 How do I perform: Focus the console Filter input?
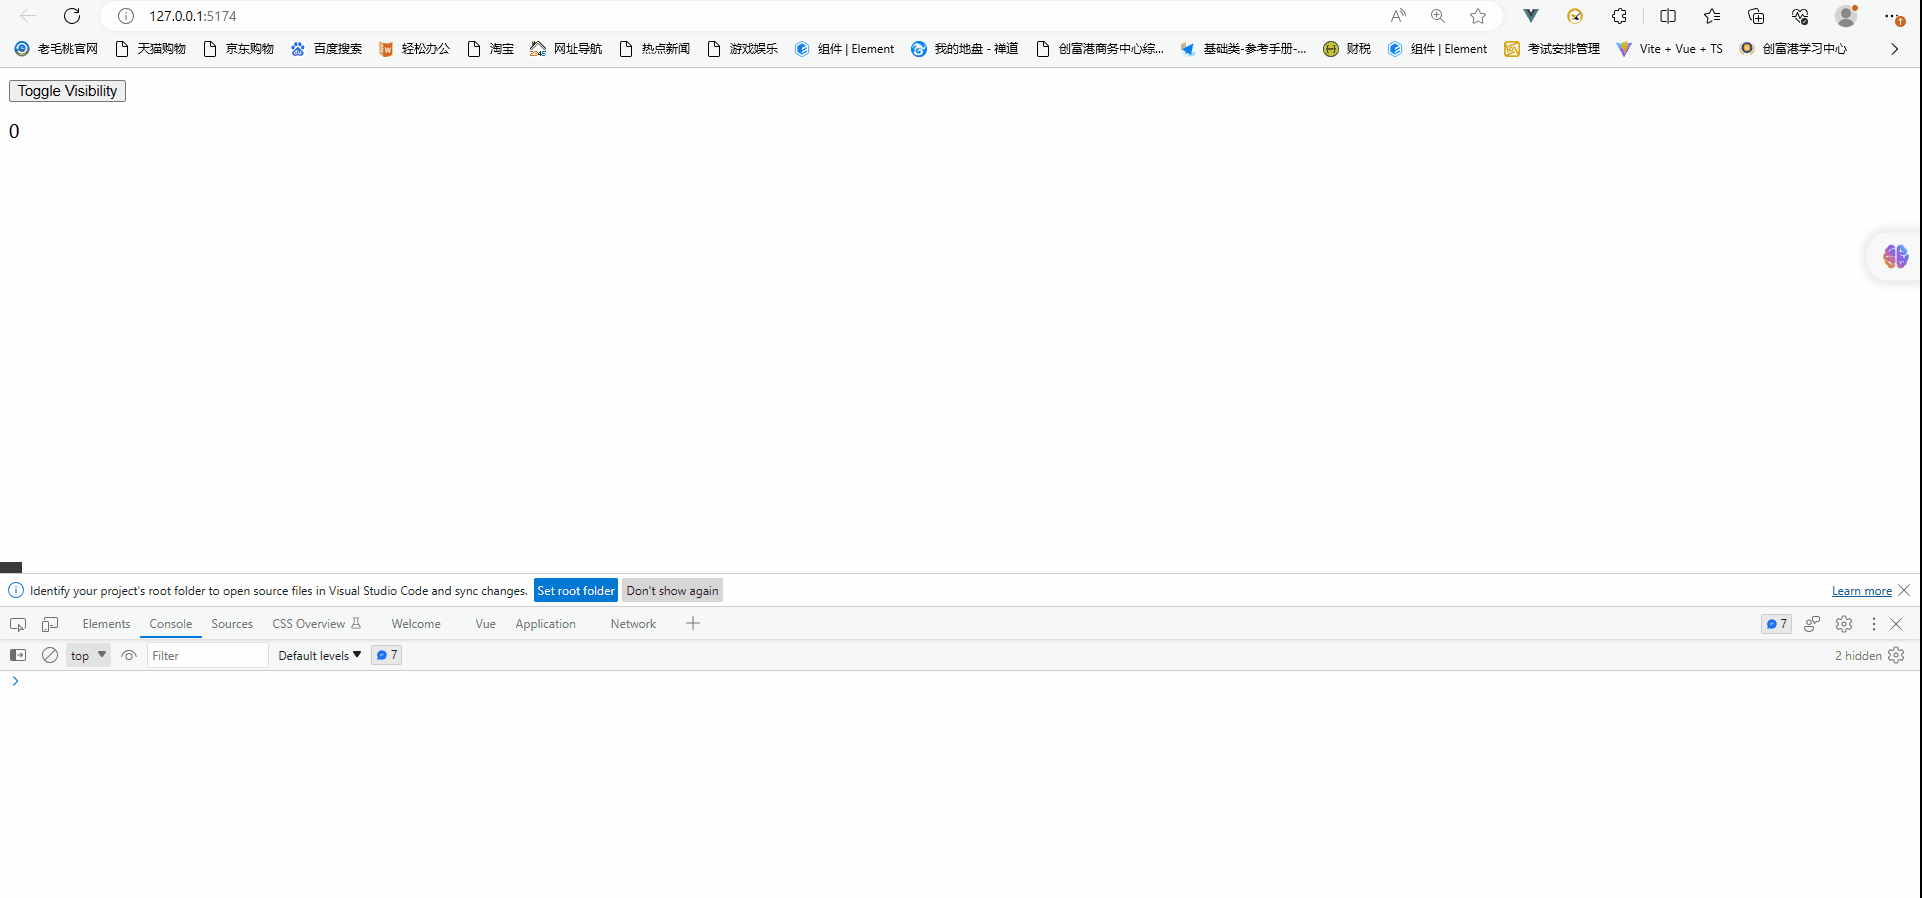(208, 655)
